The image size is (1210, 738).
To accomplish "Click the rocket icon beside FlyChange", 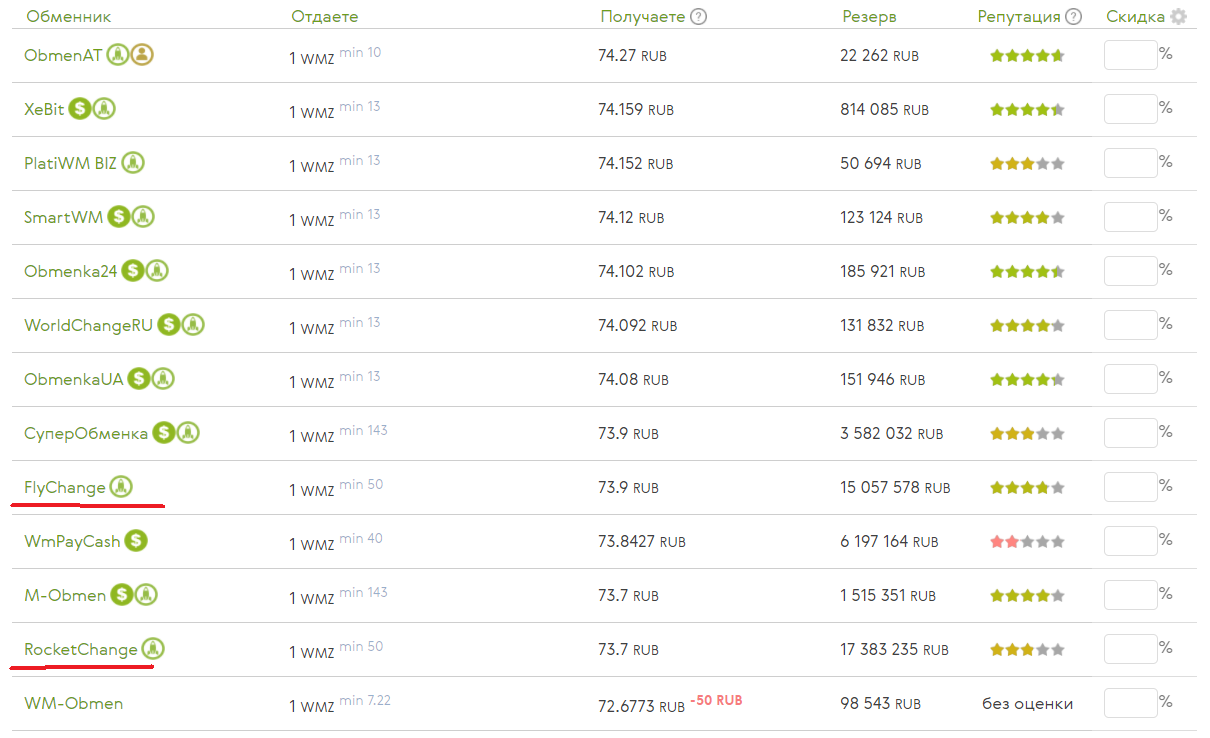I will tap(121, 487).
